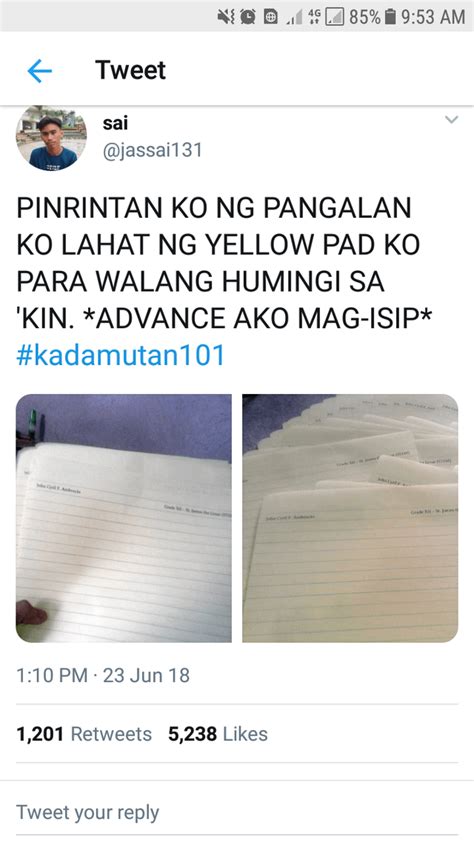View the right stacked pads photo
This screenshot has height=842, width=474.
click(350, 518)
